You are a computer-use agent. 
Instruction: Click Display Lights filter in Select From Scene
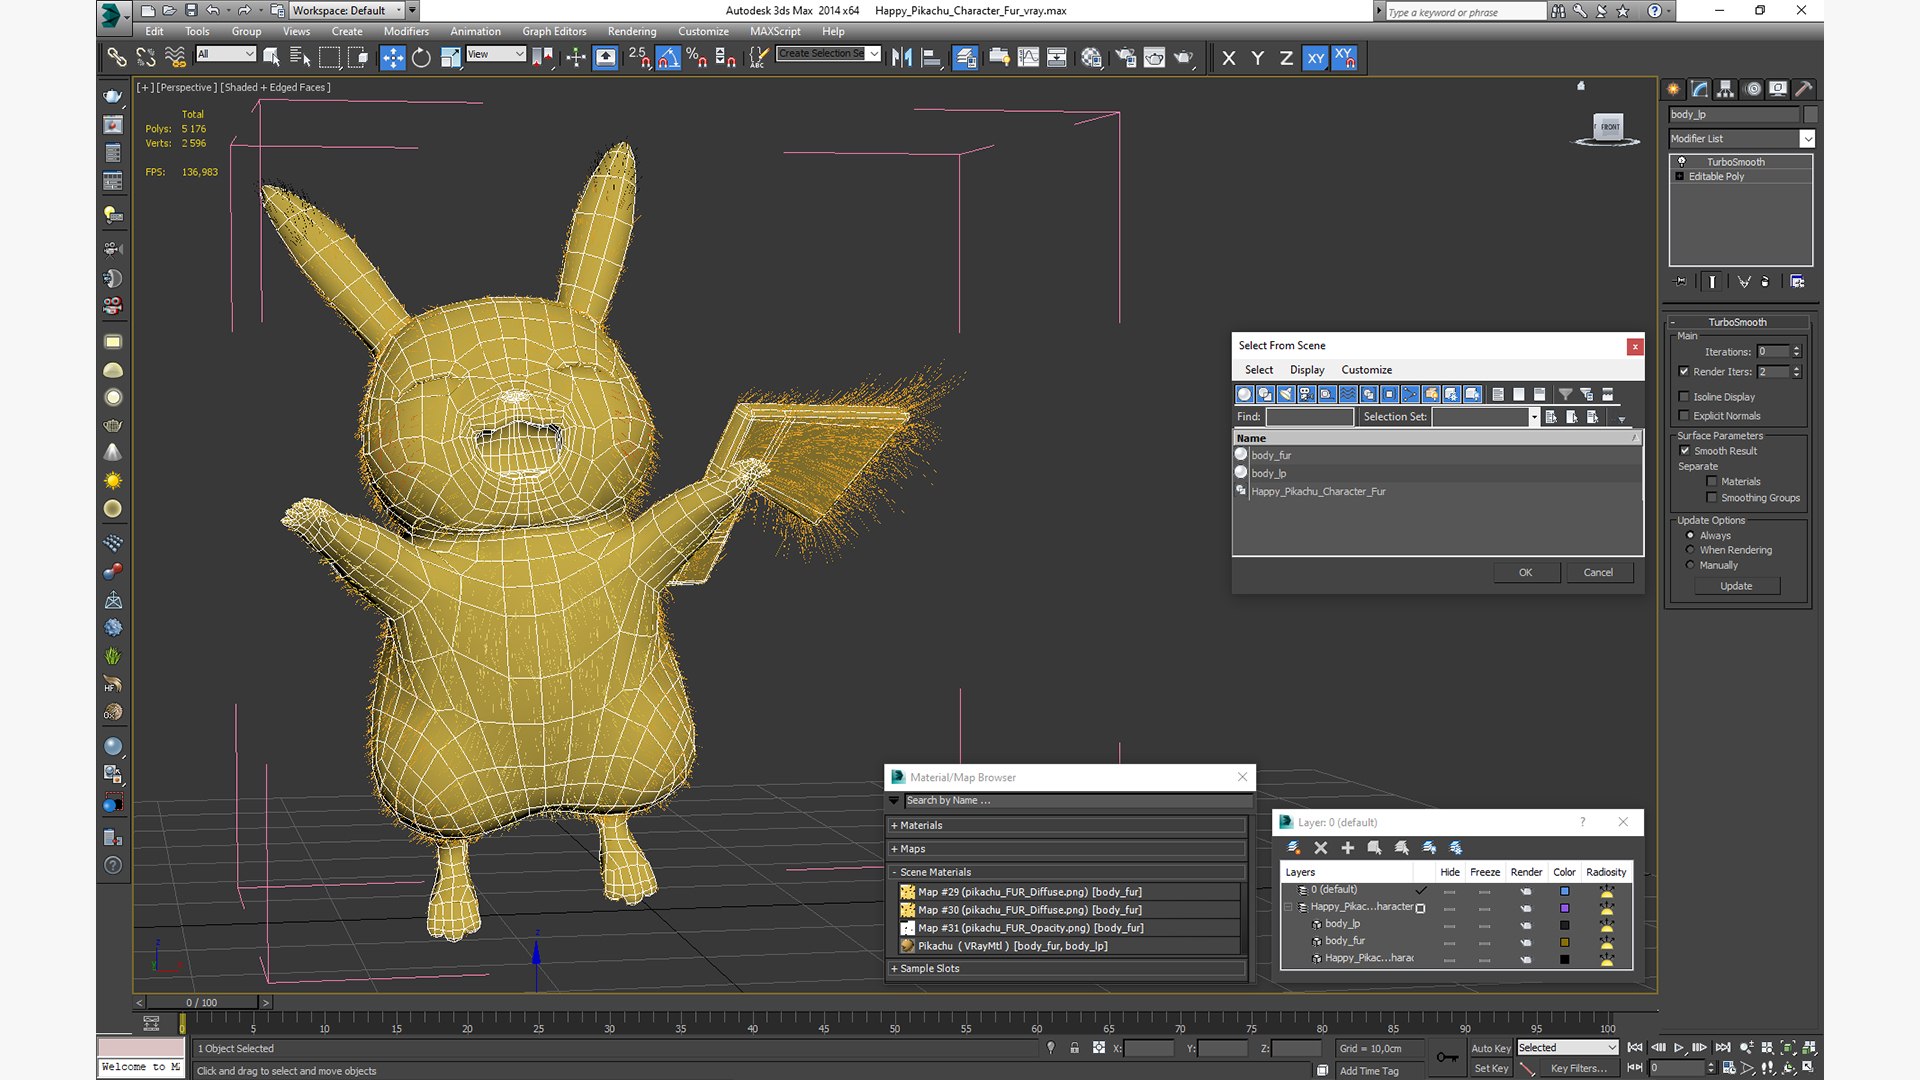click(1286, 394)
